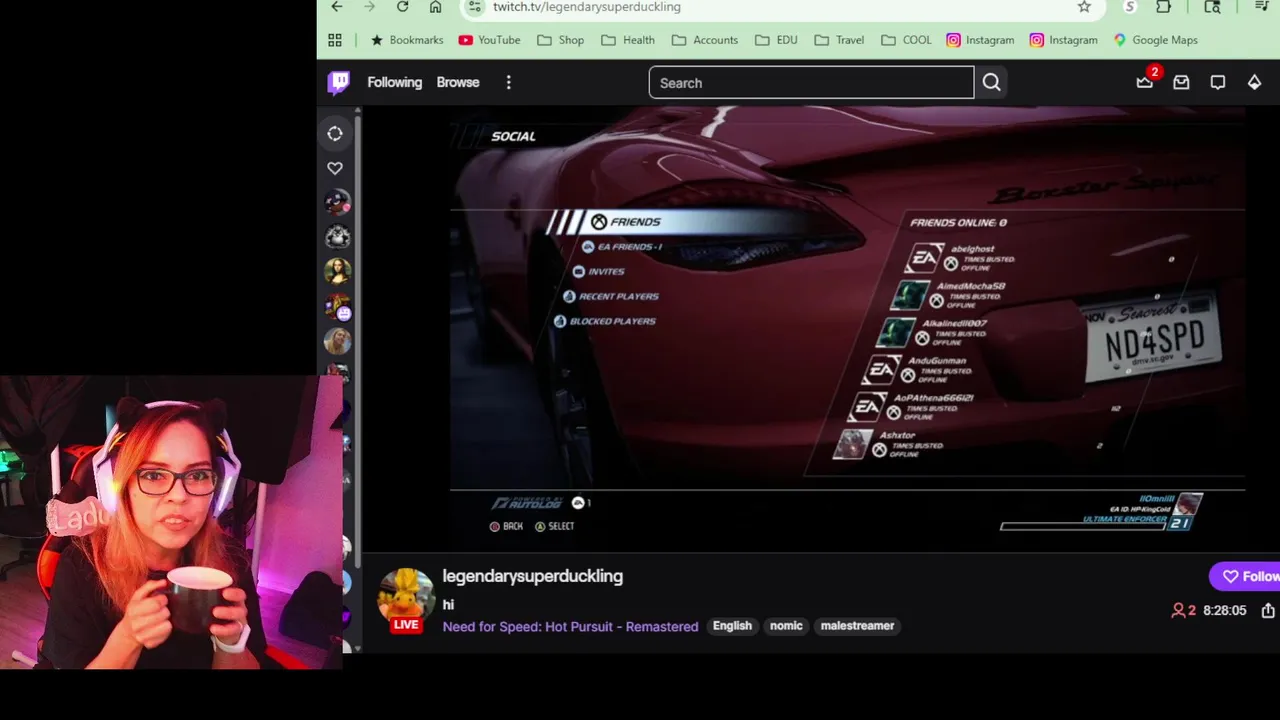
Task: Click the Autolog logo in the game
Action: [526, 503]
